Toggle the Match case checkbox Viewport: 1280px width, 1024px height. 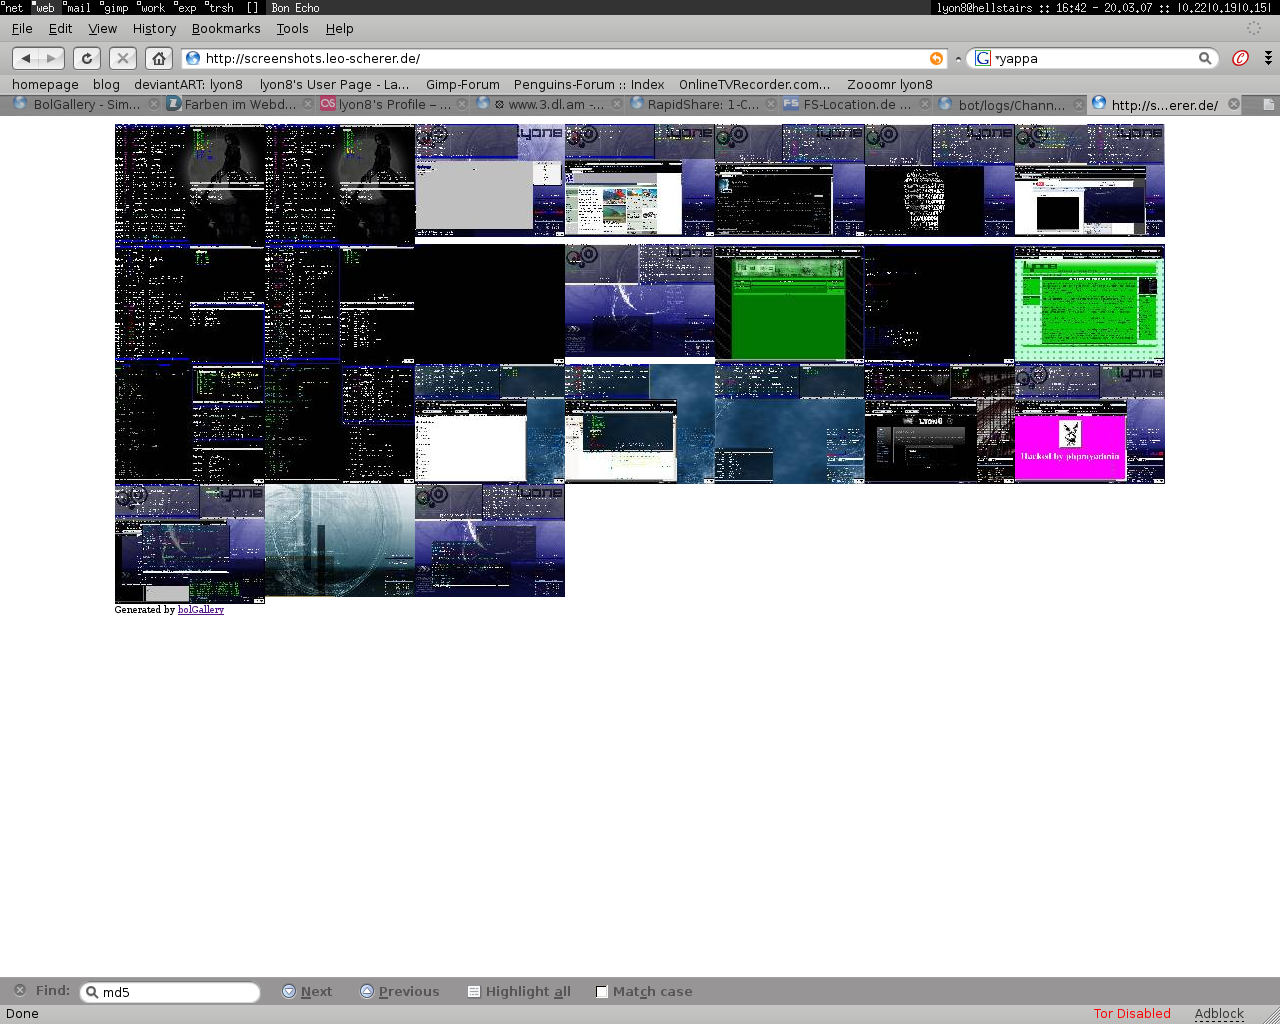coord(602,991)
